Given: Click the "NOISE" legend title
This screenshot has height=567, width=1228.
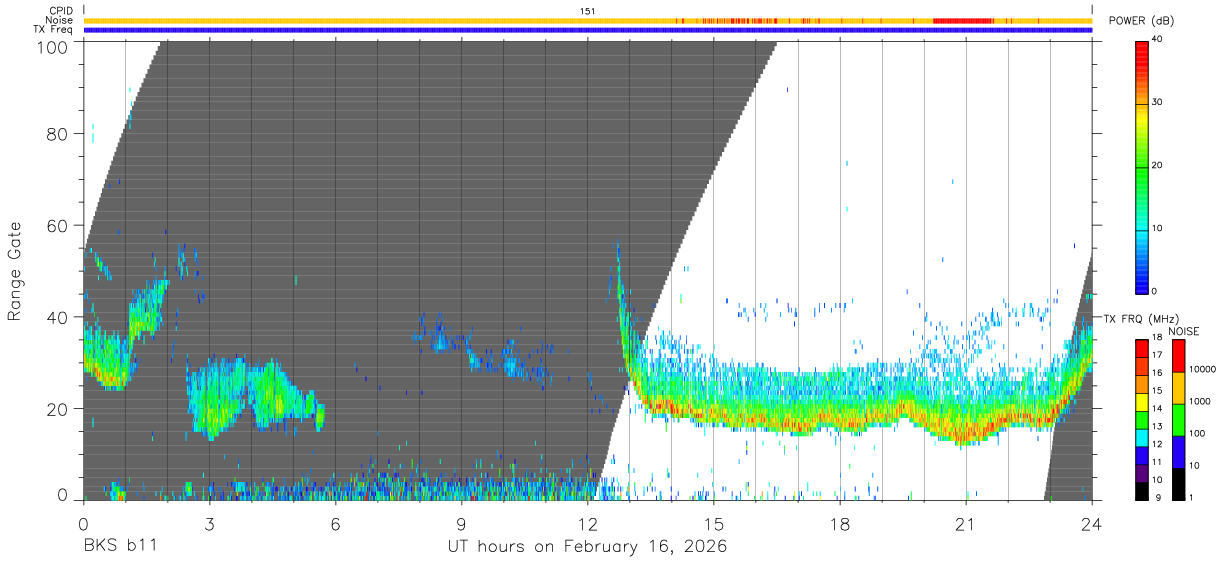Looking at the screenshot, I should [x=1184, y=331].
